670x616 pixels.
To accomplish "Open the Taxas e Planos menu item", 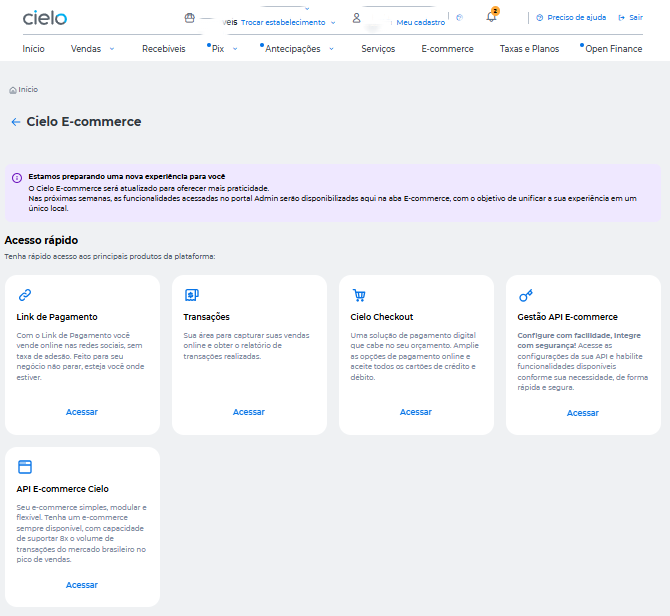I will pyautogui.click(x=529, y=49).
